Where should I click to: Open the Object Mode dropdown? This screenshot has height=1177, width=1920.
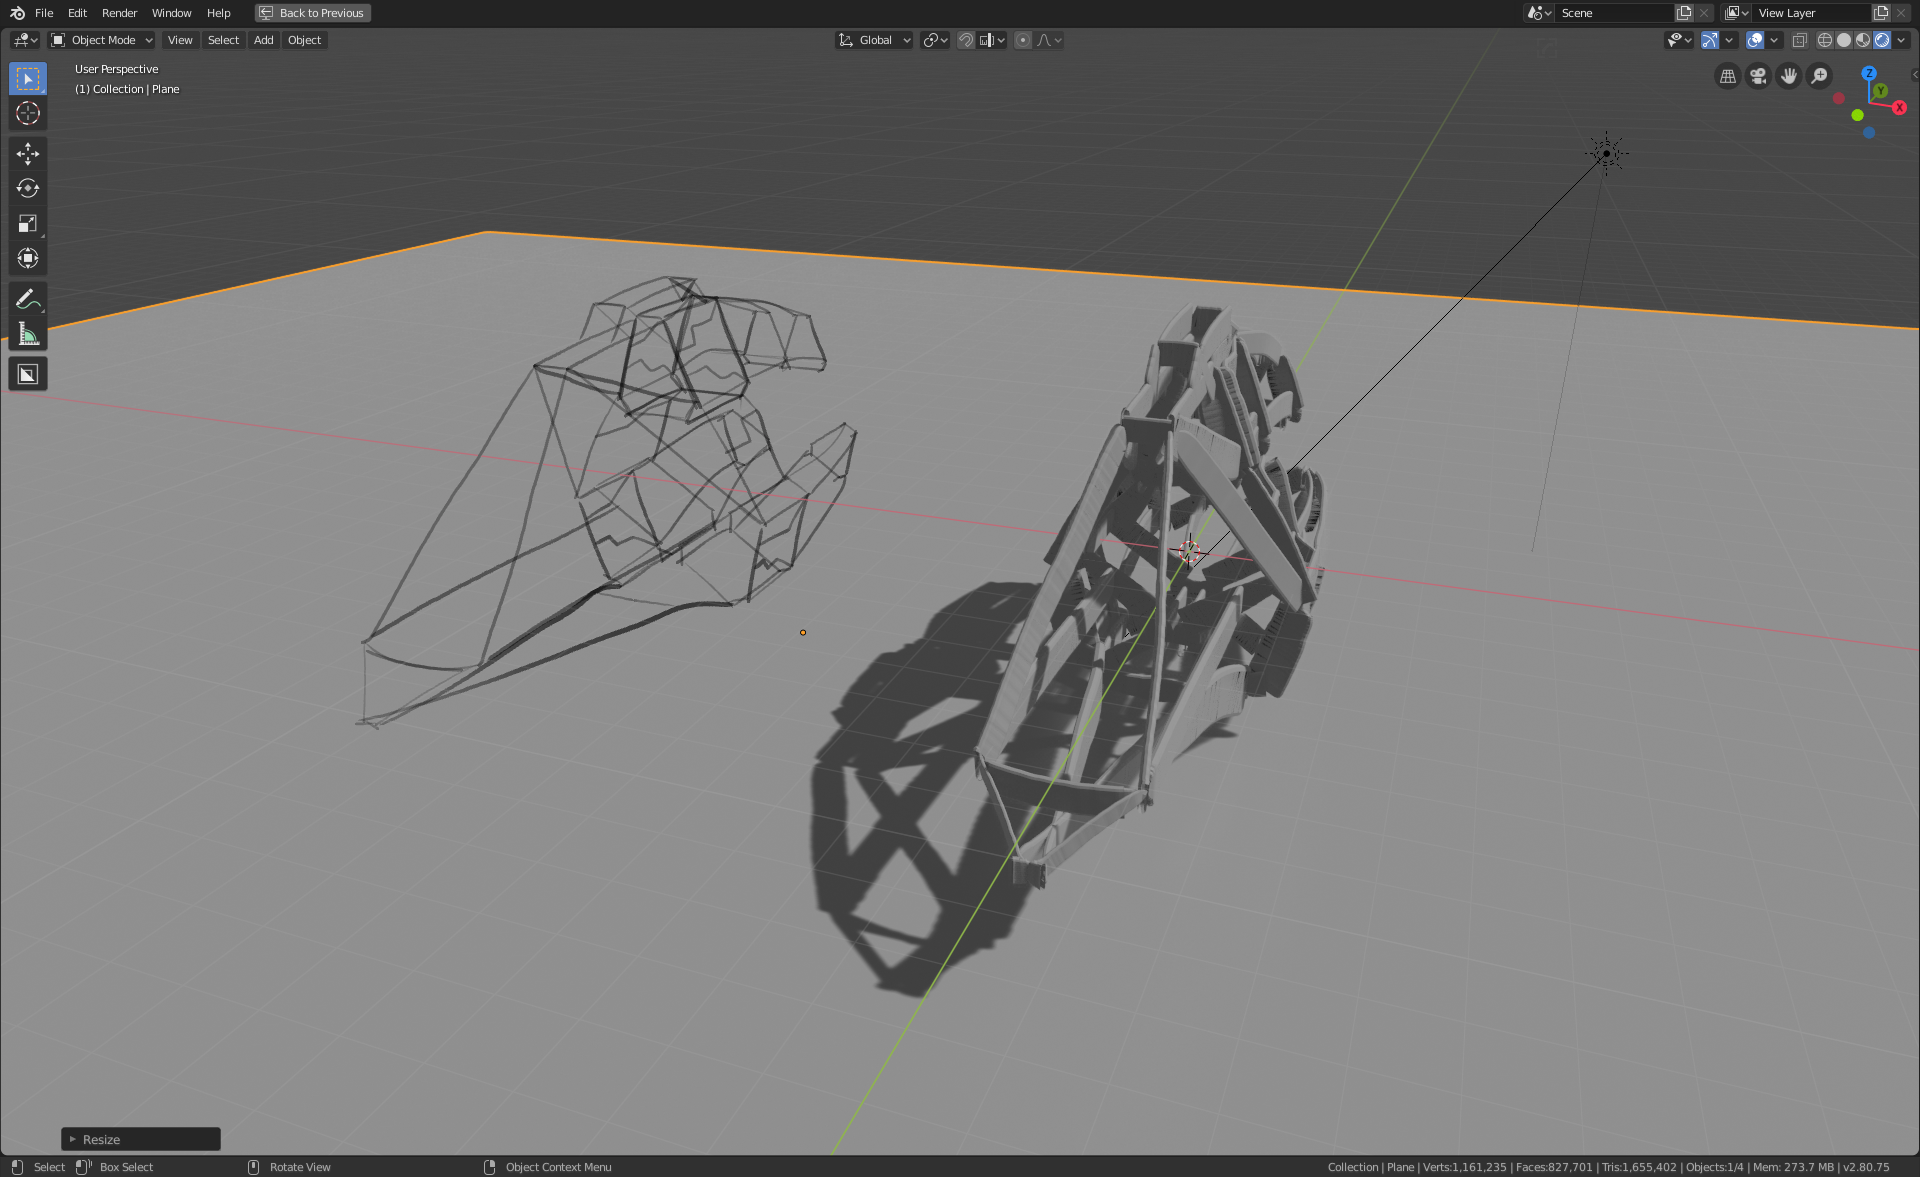pos(102,40)
